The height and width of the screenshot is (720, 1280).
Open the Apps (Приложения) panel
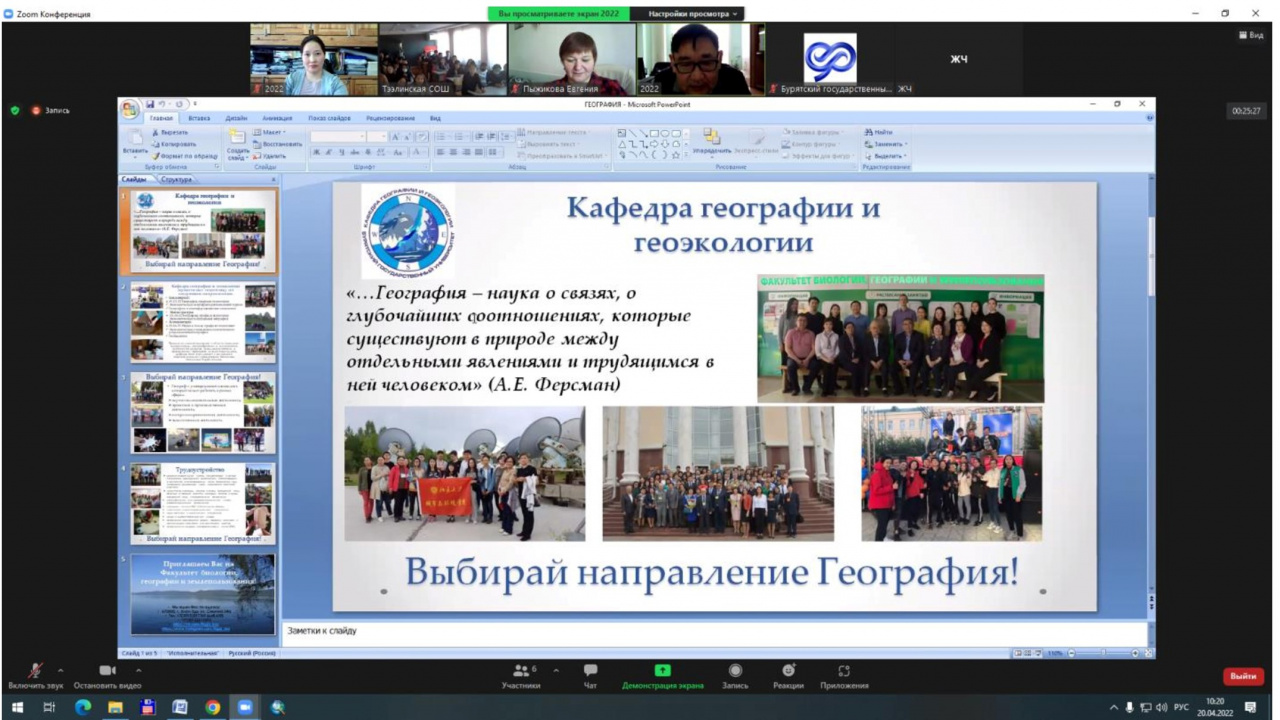844,675
